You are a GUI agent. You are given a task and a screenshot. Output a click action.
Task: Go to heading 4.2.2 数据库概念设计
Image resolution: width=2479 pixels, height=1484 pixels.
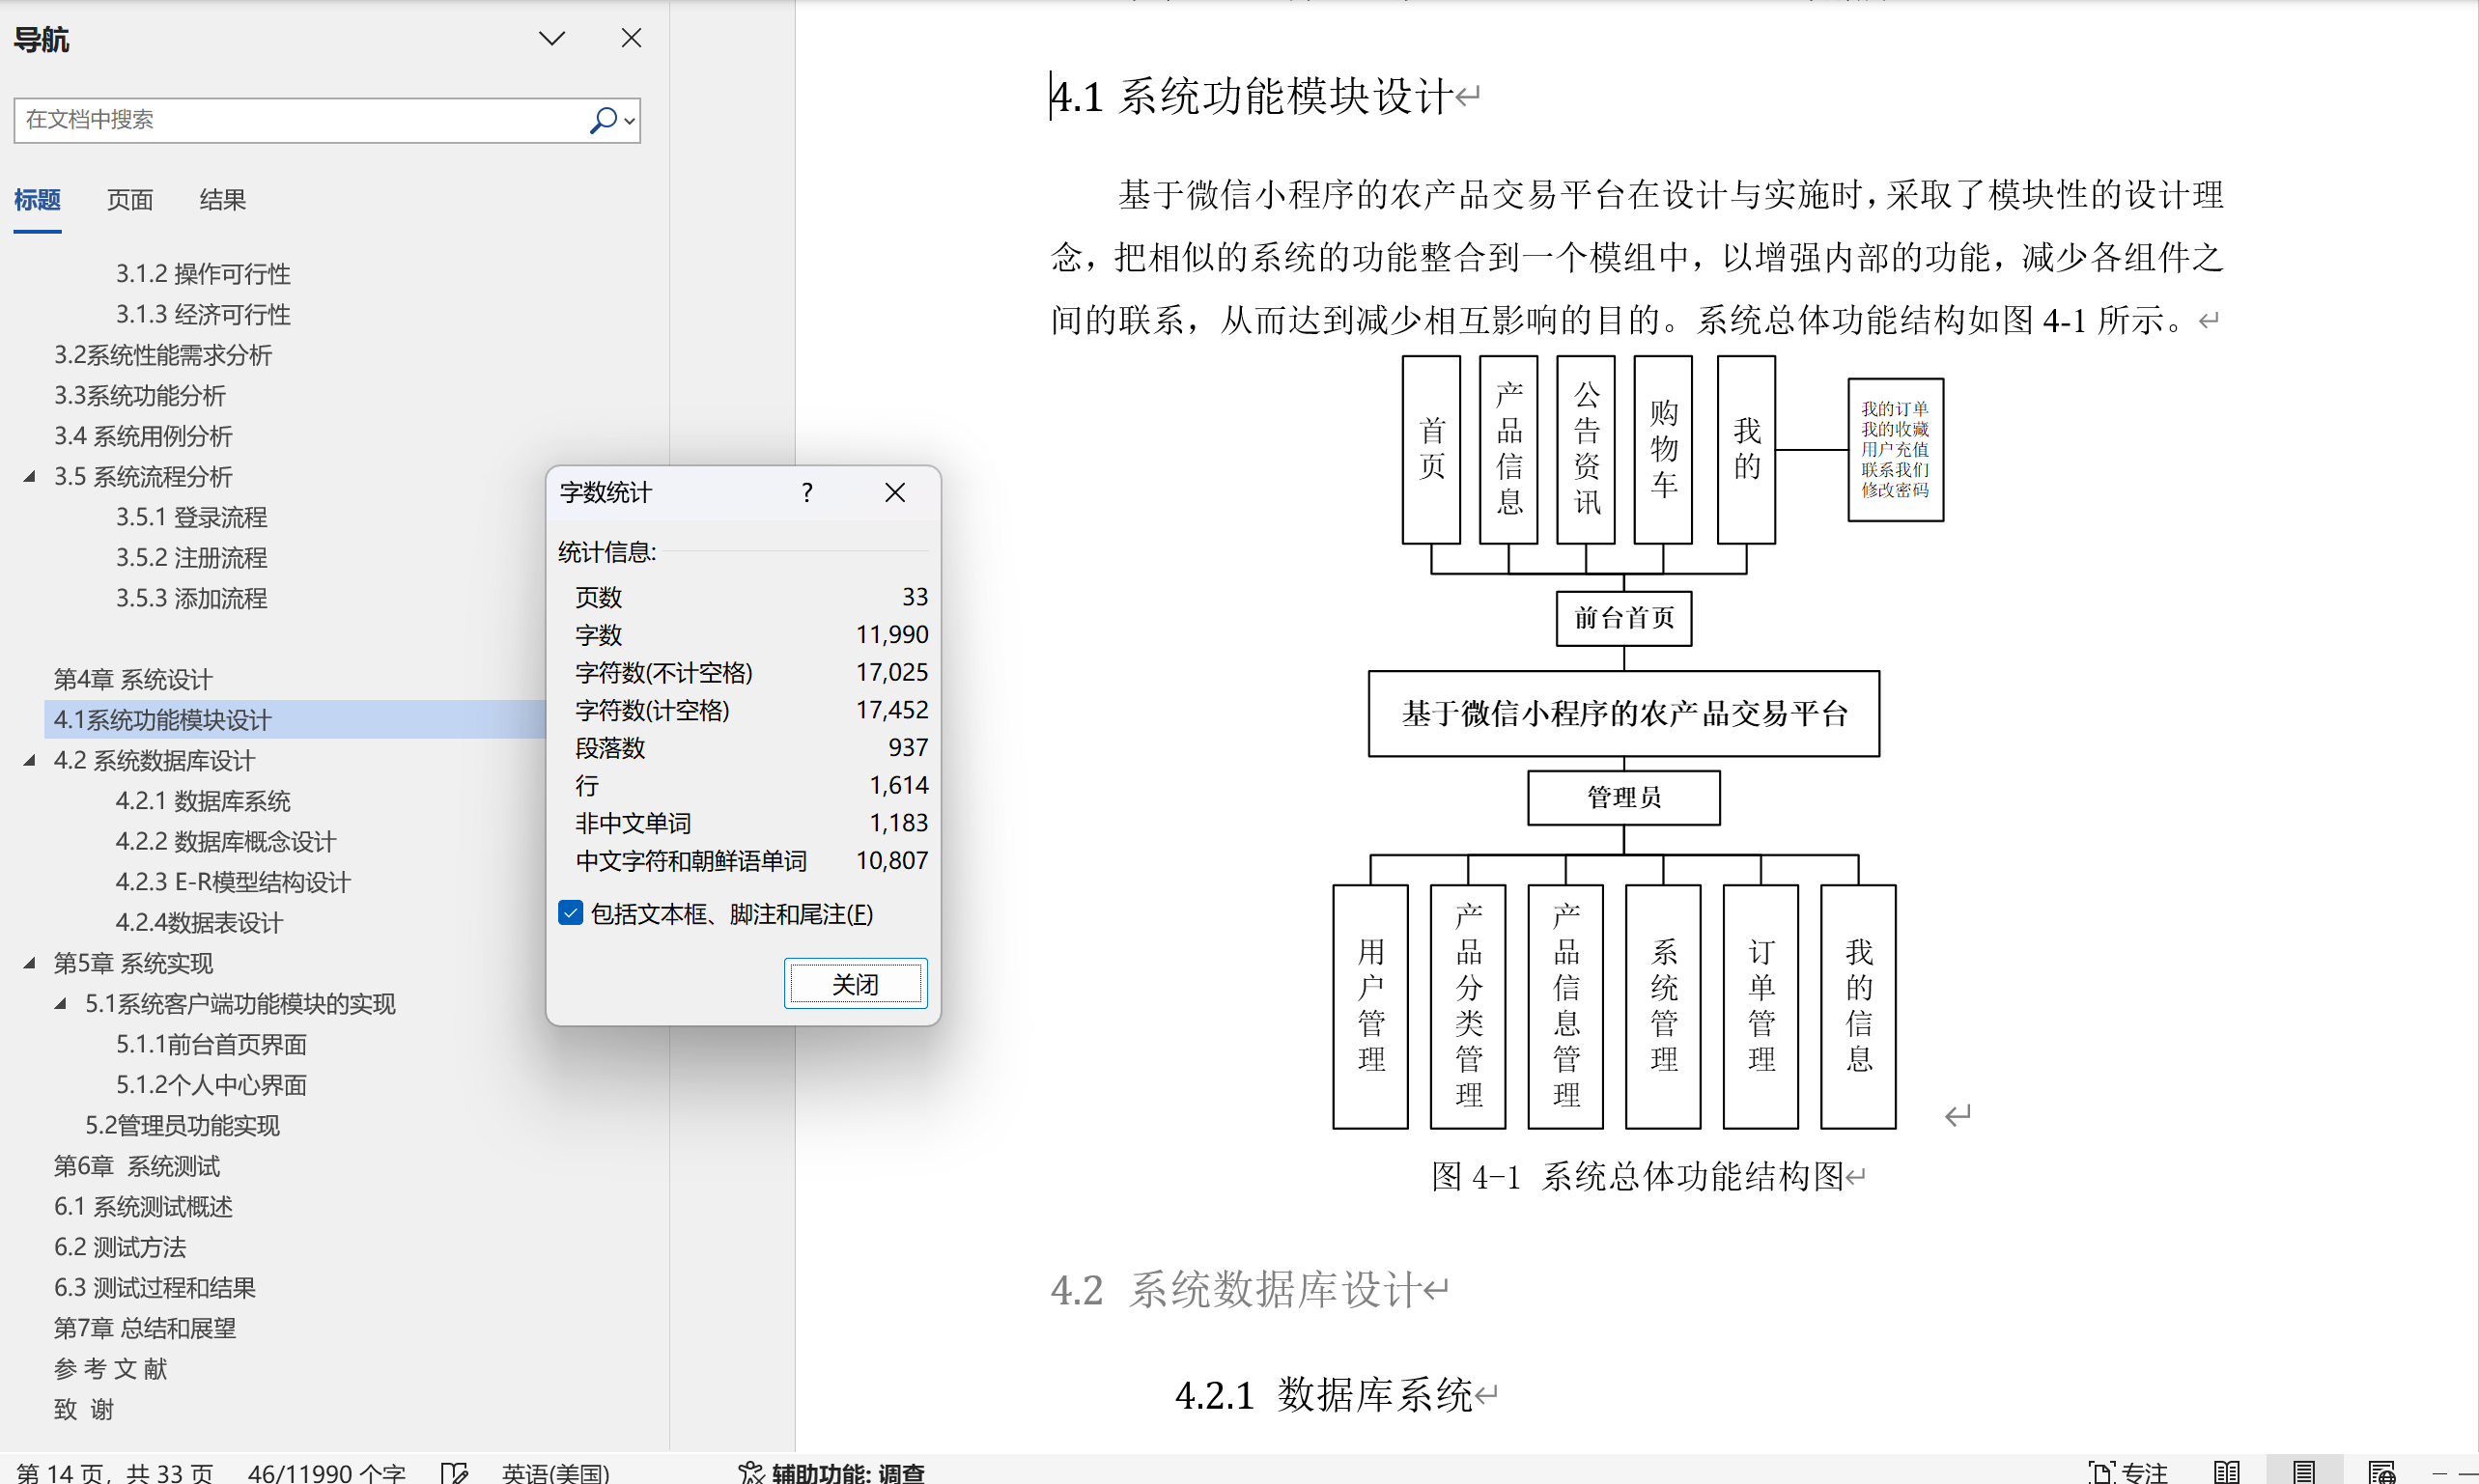[226, 841]
